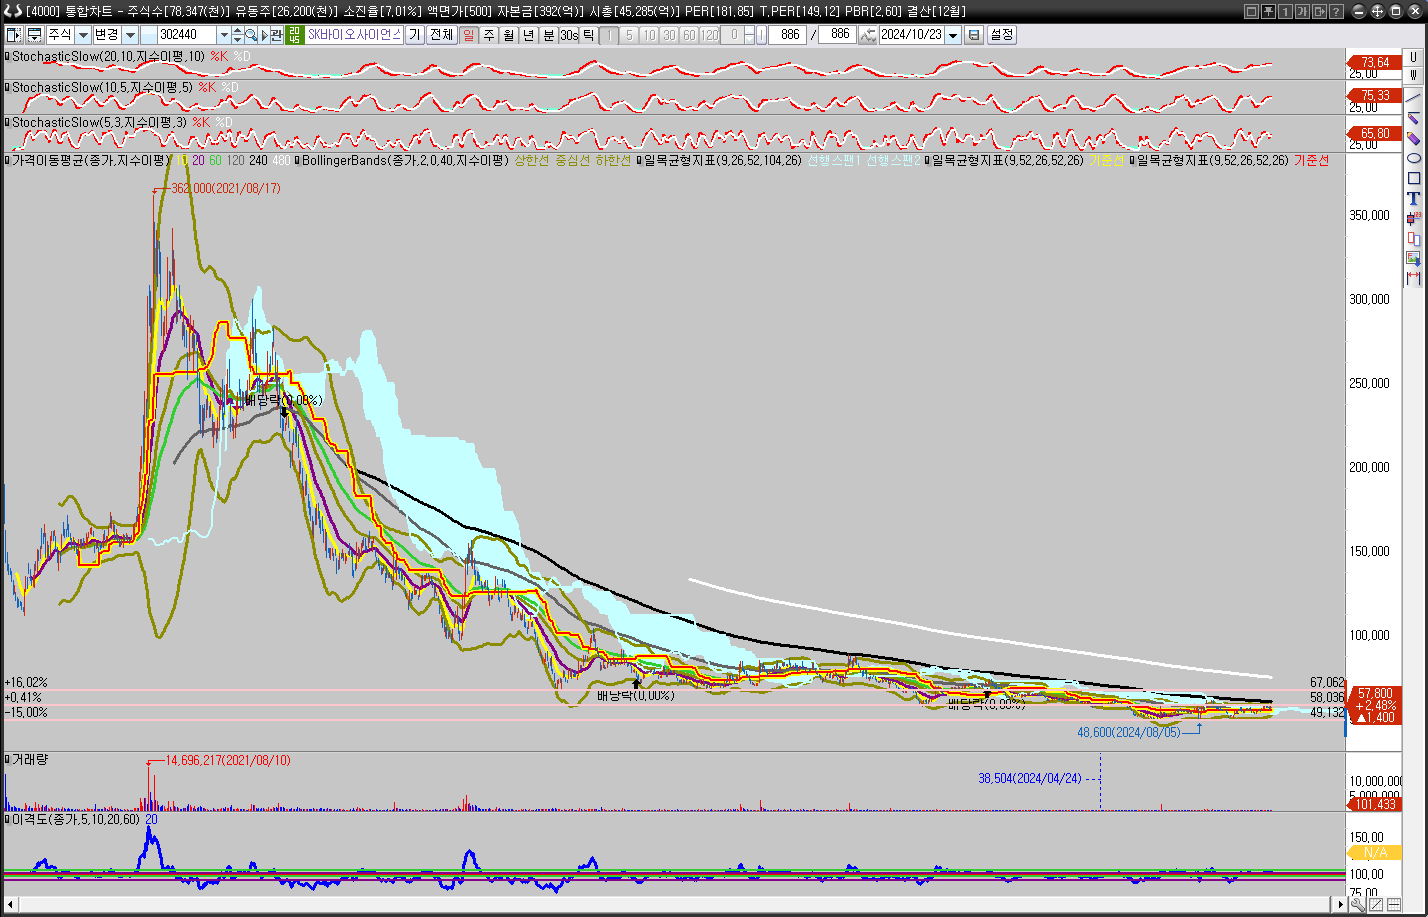The height and width of the screenshot is (917, 1428).
Task: Click the scroll-left arrow at chart bottom
Action: (10, 904)
